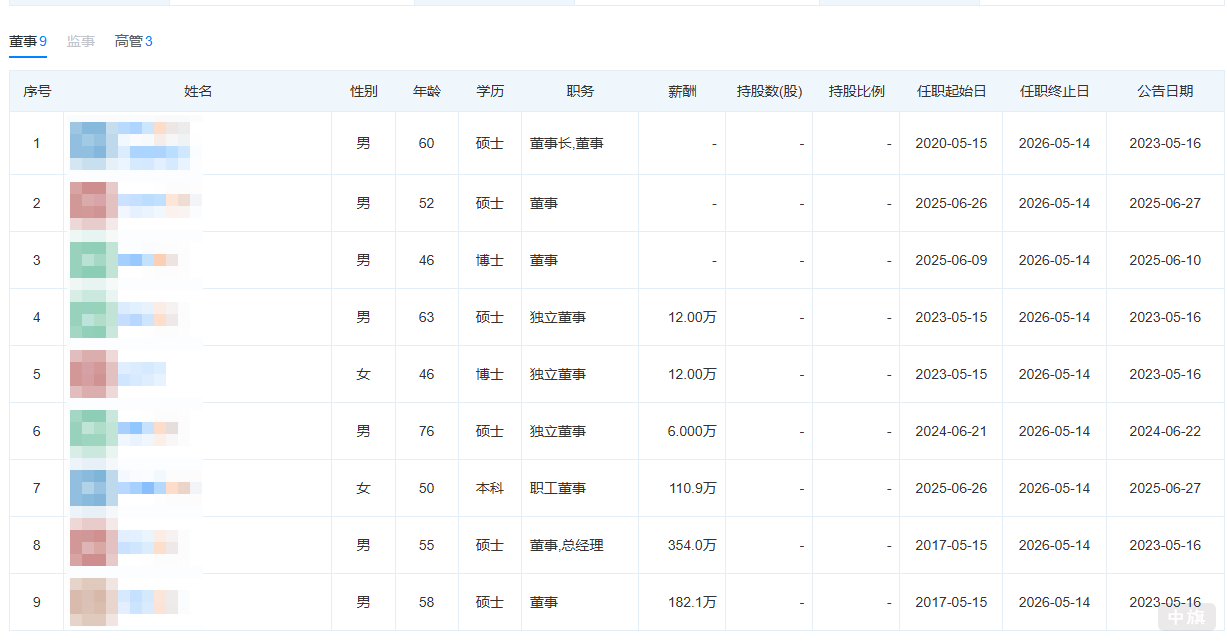Select the blue row number 4
The width and height of the screenshot is (1227, 642).
click(36, 316)
